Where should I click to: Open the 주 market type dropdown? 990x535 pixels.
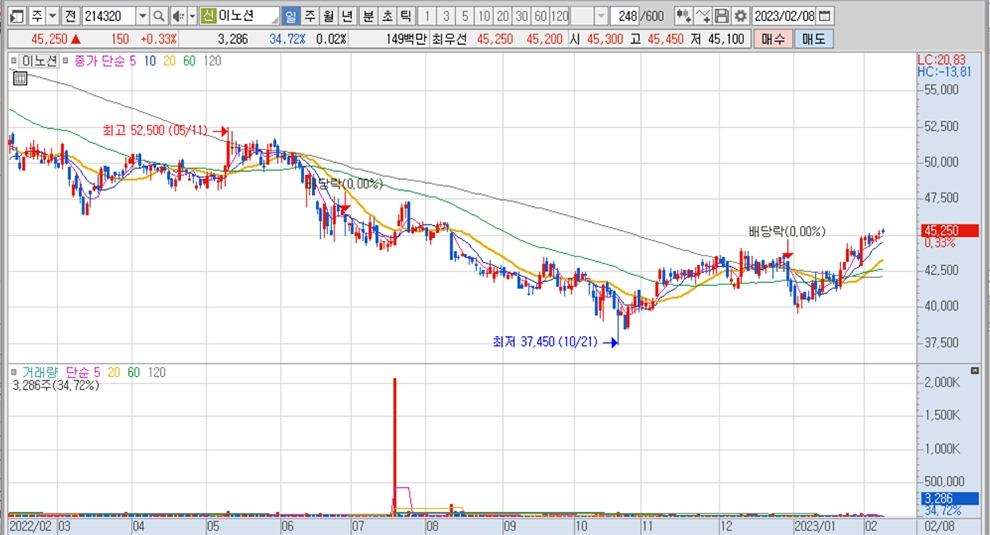click(x=51, y=17)
